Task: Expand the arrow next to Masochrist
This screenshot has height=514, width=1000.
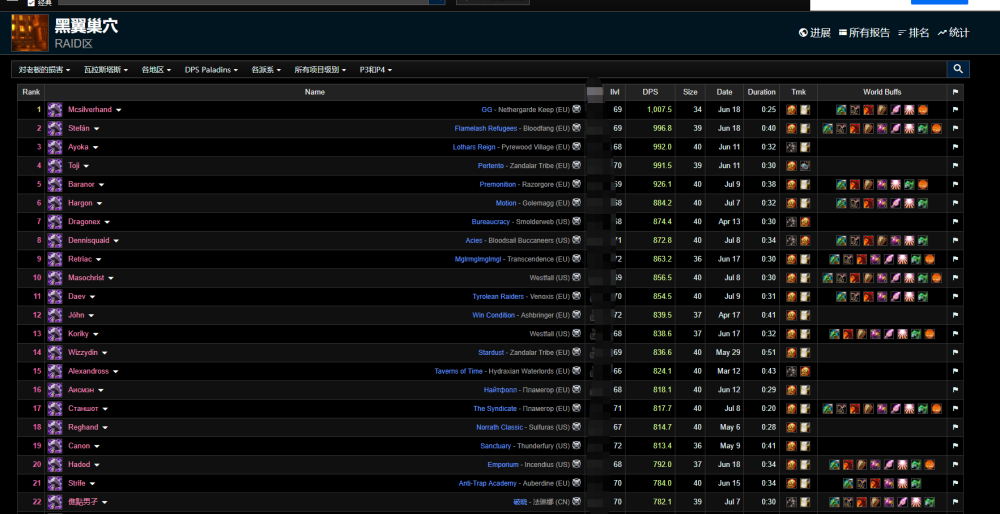Action: (x=110, y=279)
